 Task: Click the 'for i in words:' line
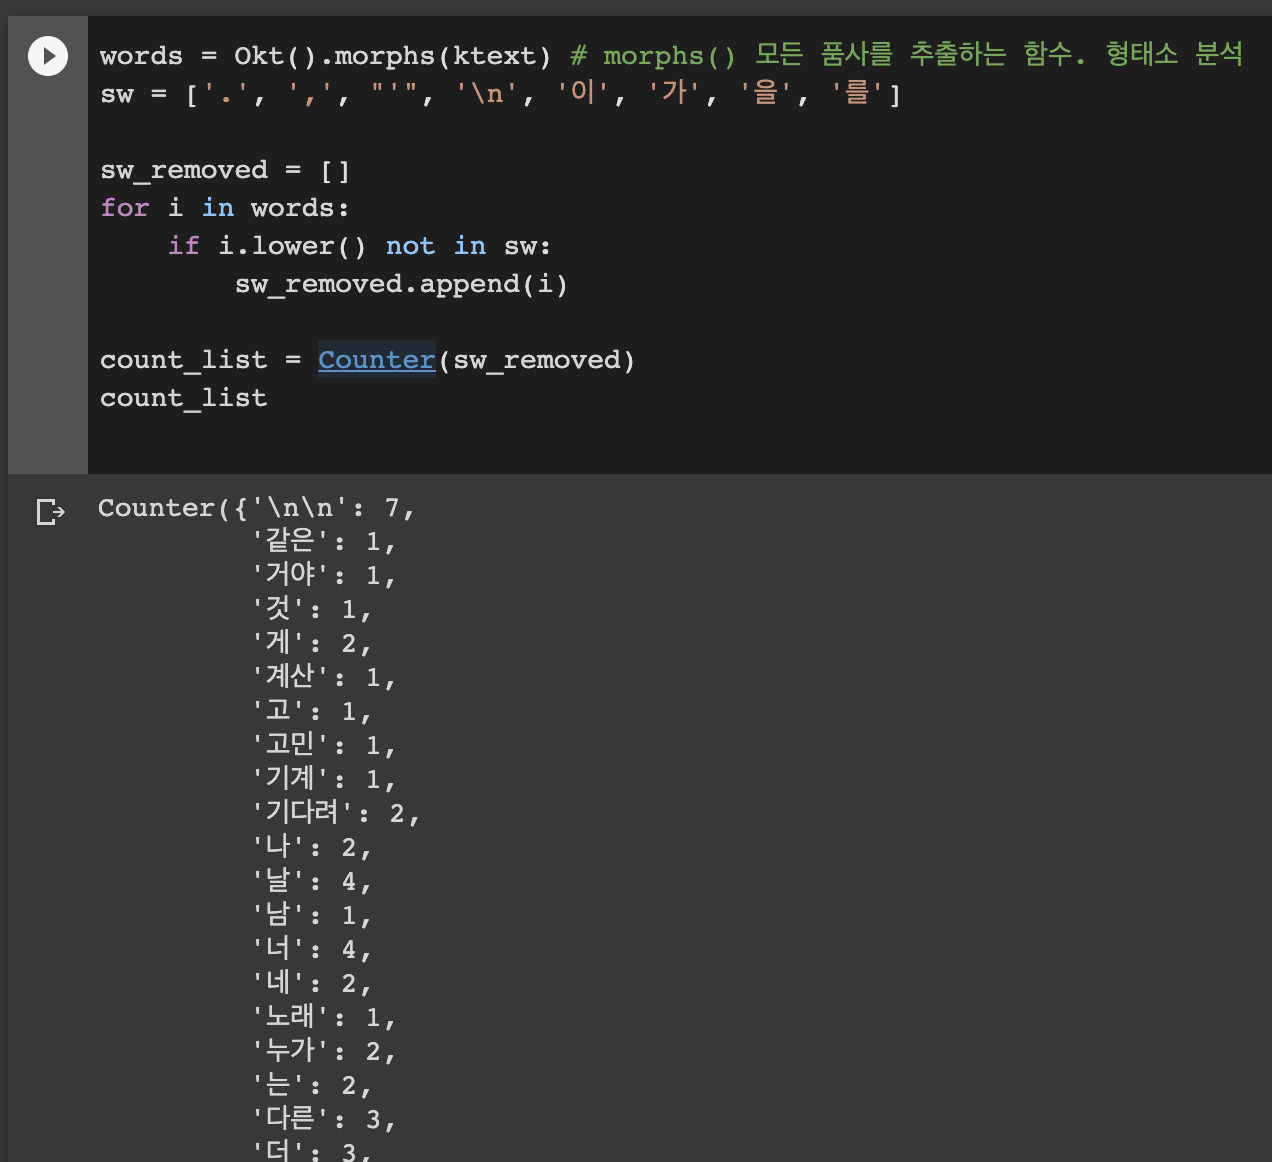click(x=225, y=208)
